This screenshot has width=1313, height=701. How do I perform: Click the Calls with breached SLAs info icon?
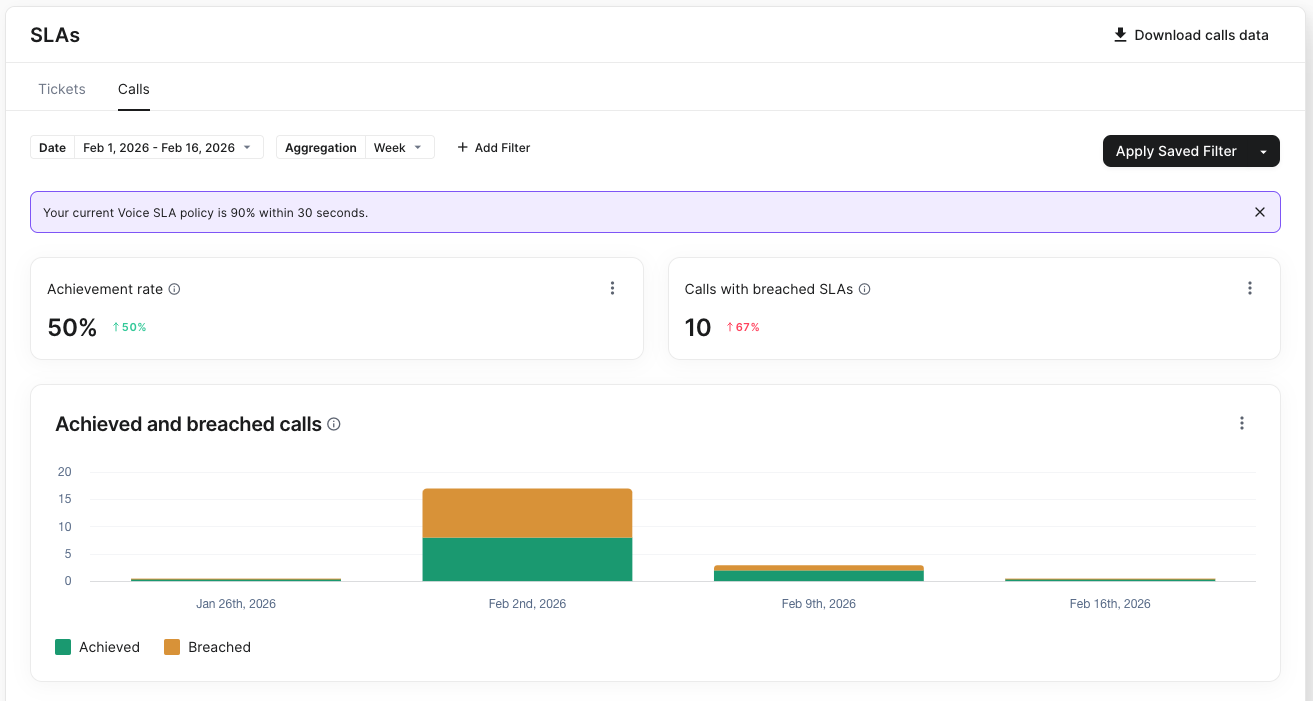864,289
